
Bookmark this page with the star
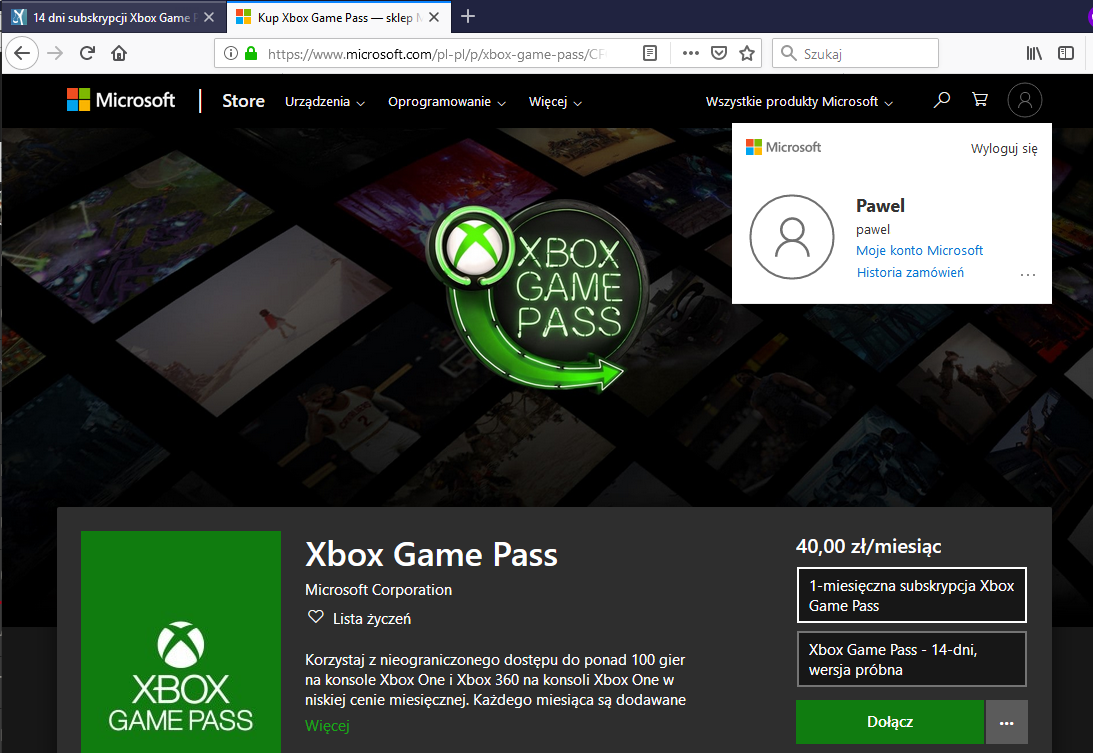coord(747,53)
